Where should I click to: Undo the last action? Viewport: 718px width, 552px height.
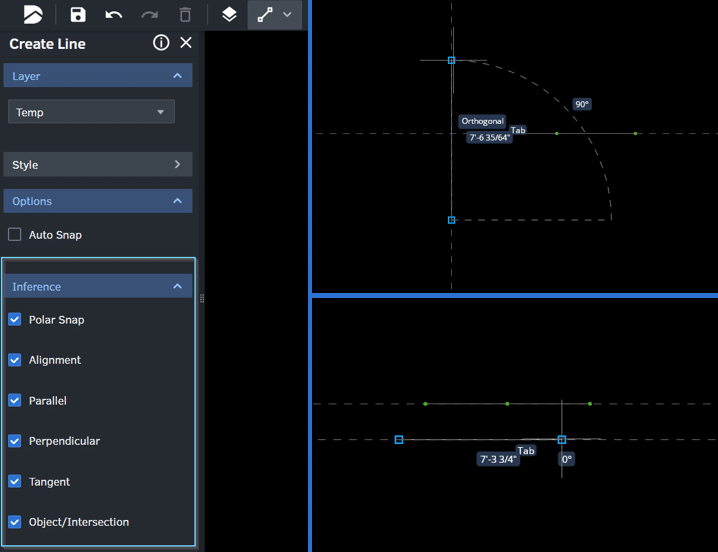coord(114,15)
